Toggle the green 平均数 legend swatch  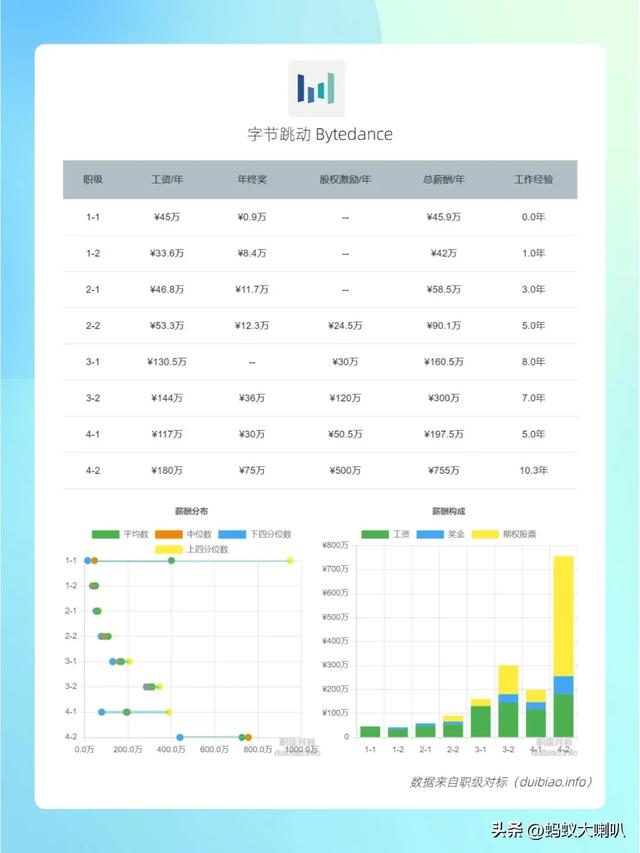click(x=106, y=534)
